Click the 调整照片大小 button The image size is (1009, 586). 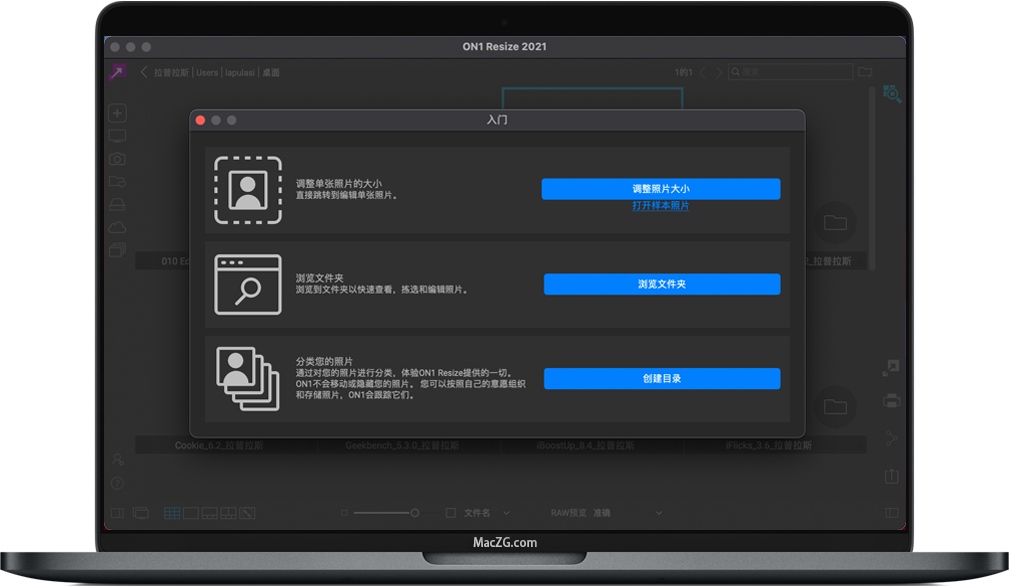coord(661,188)
